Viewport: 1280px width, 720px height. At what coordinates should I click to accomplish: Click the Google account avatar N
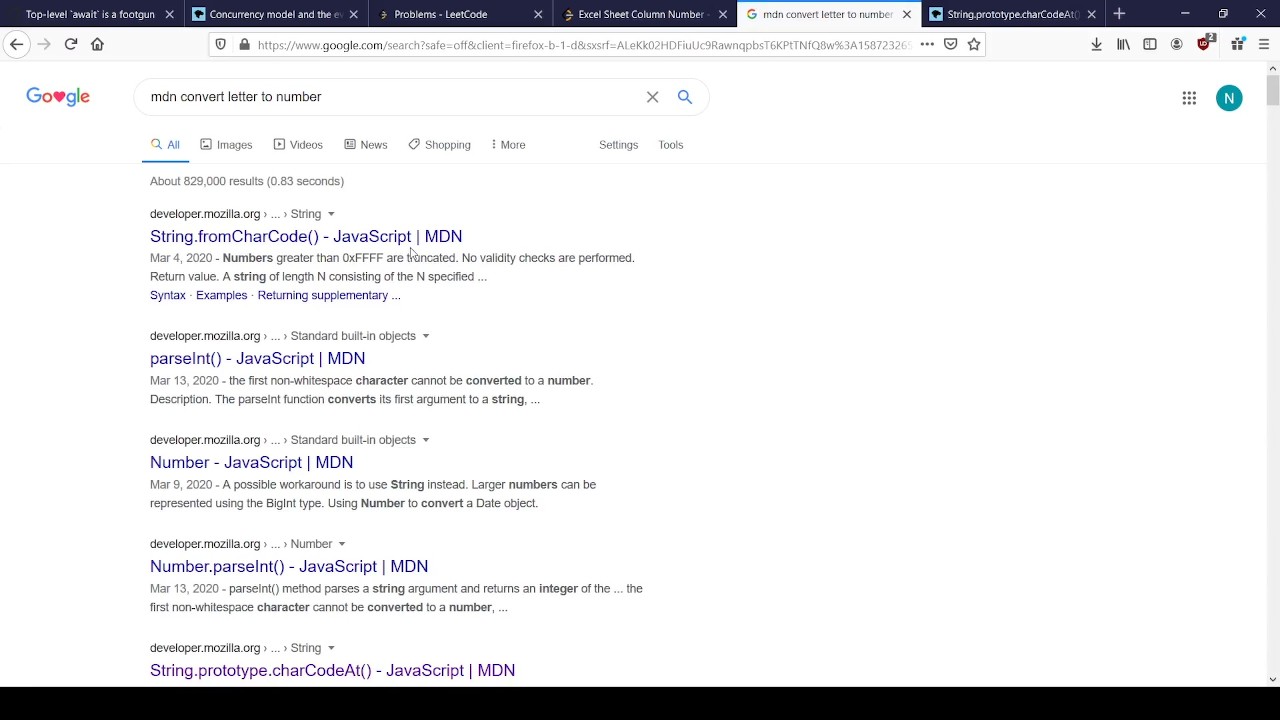1229,98
